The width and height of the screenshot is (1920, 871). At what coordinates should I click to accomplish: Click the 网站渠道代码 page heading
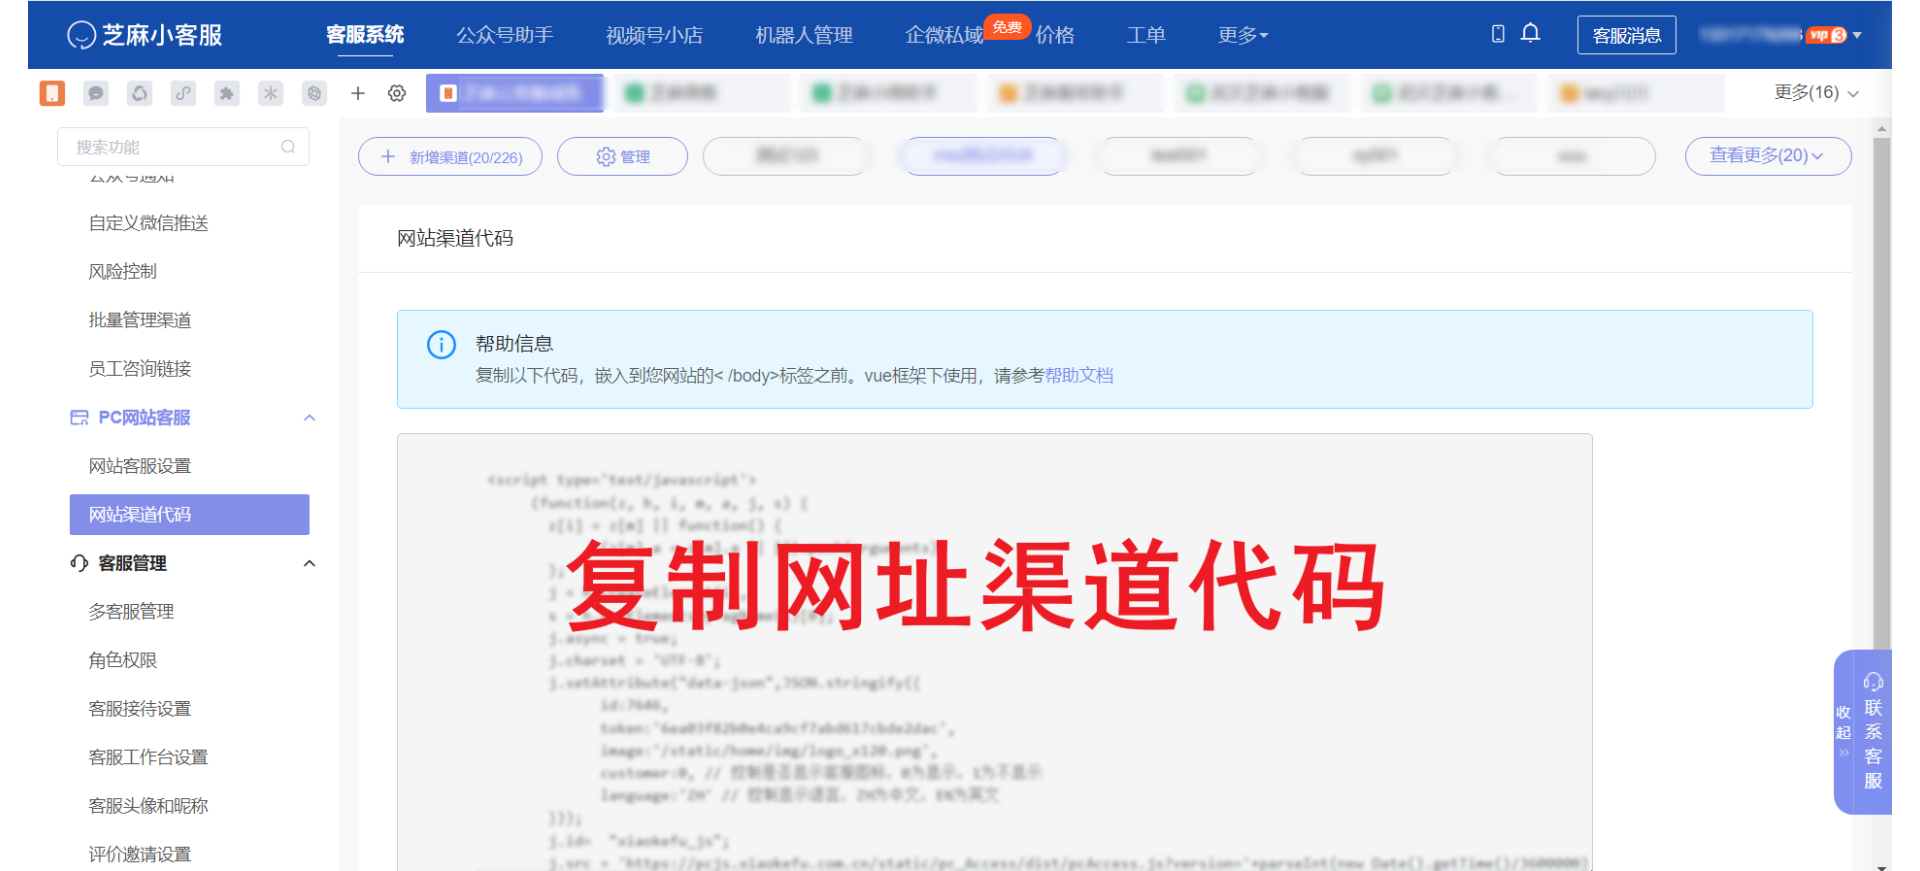pos(455,238)
